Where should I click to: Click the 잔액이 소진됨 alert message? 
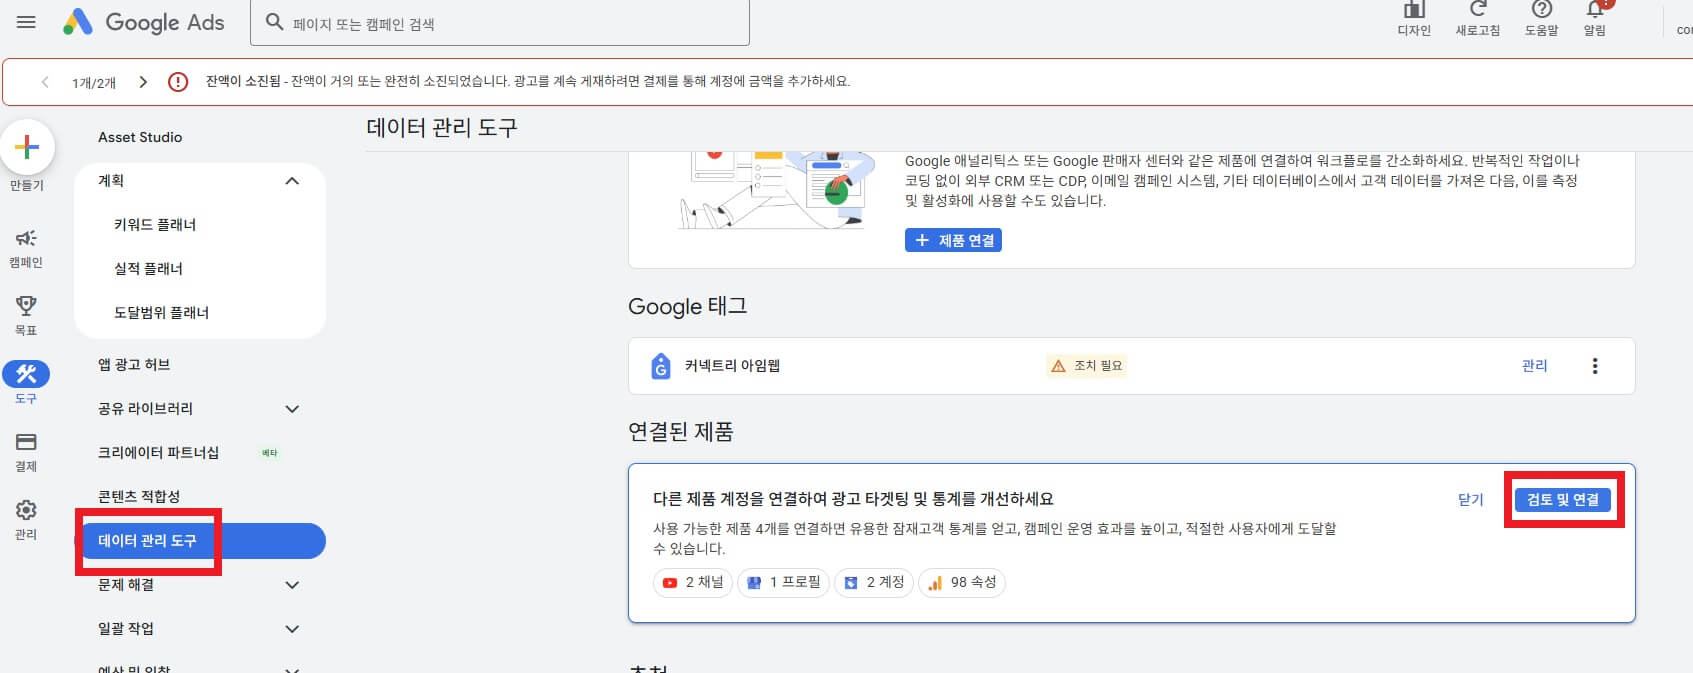pyautogui.click(x=527, y=82)
